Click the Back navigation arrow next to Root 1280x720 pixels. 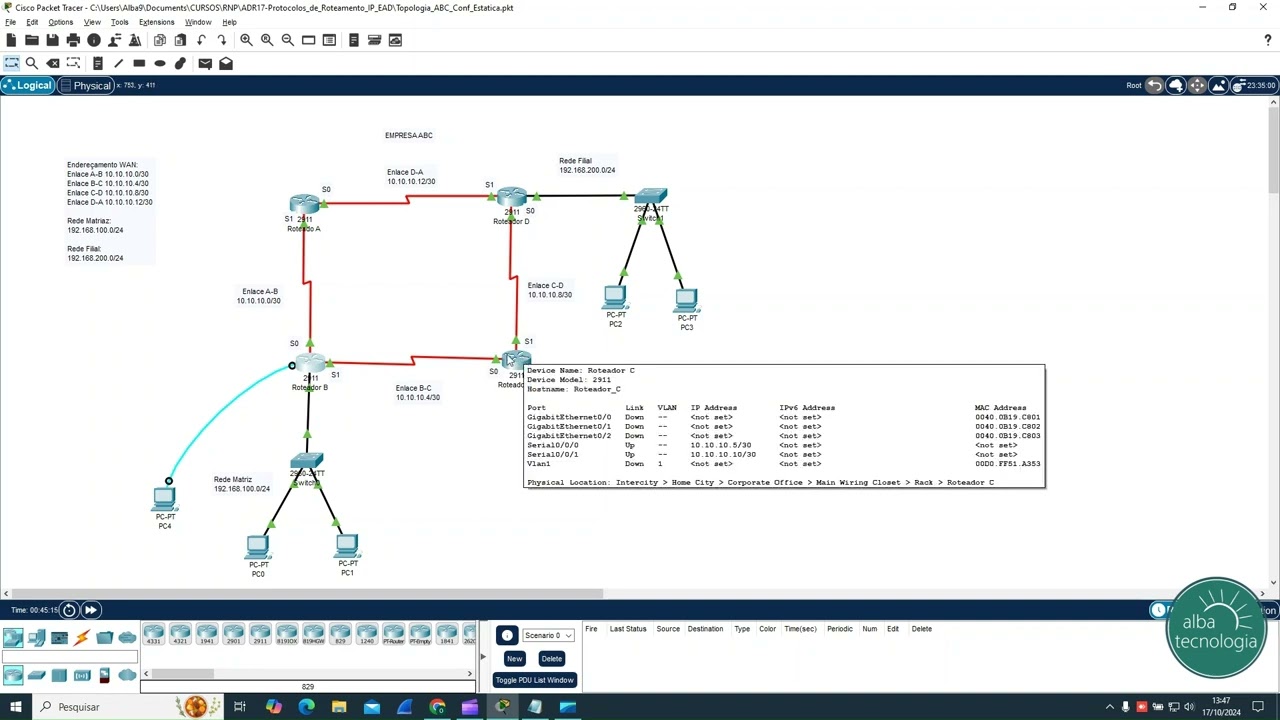pos(1155,85)
